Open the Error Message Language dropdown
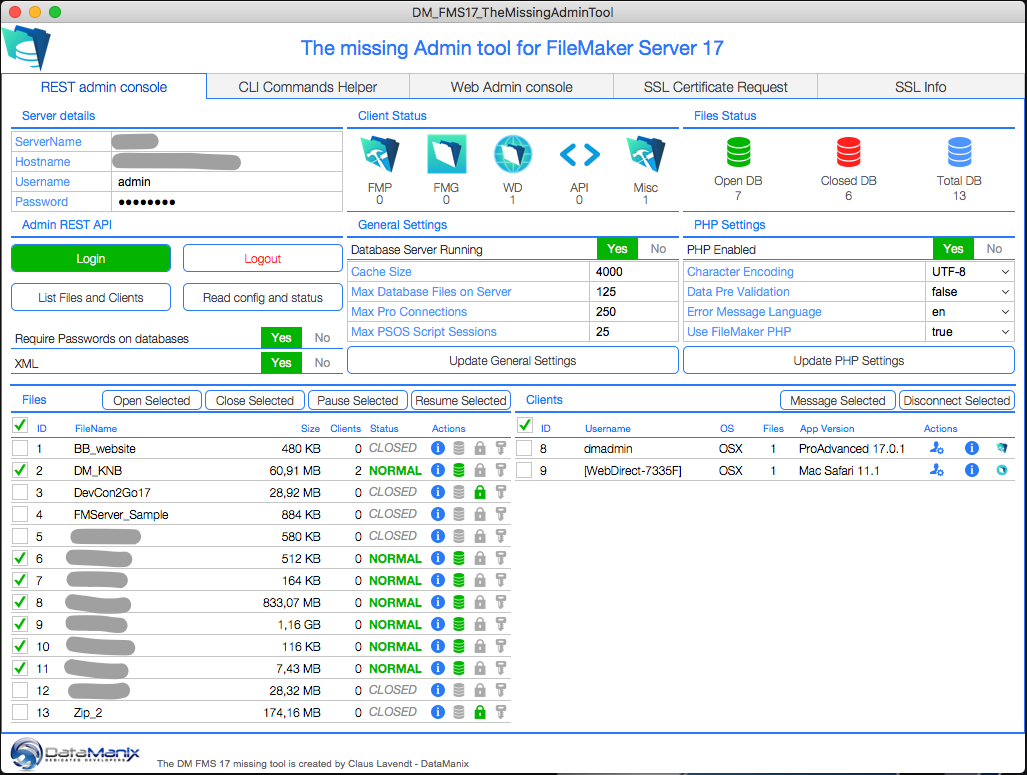 point(970,312)
